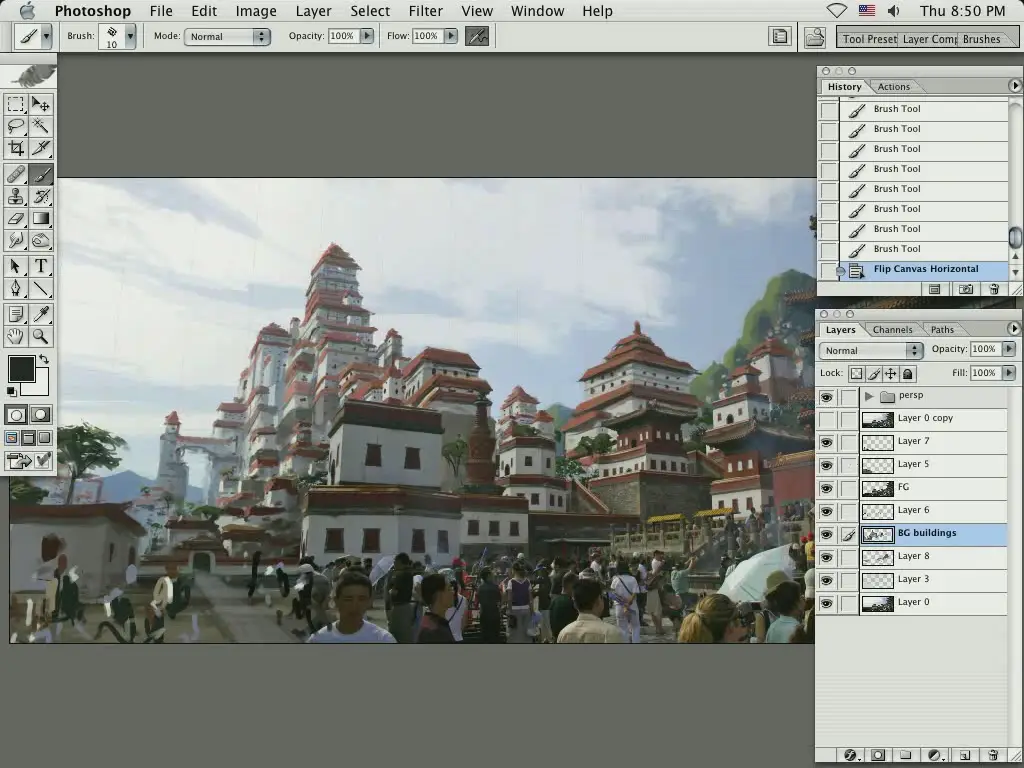Select the Hand tool
The width and height of the screenshot is (1024, 768).
pos(16,336)
